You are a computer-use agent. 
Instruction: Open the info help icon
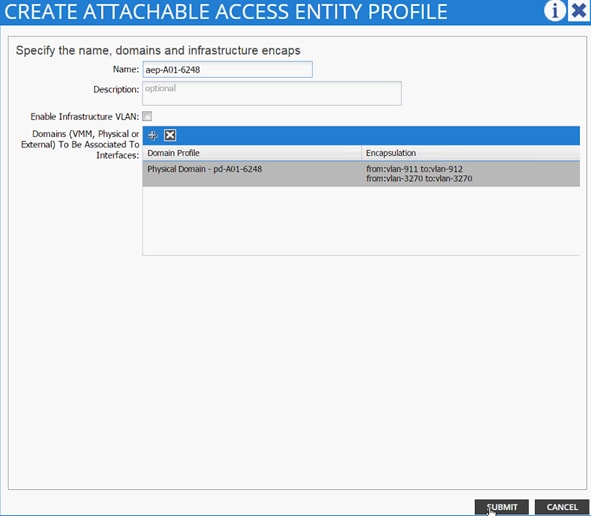(x=554, y=11)
